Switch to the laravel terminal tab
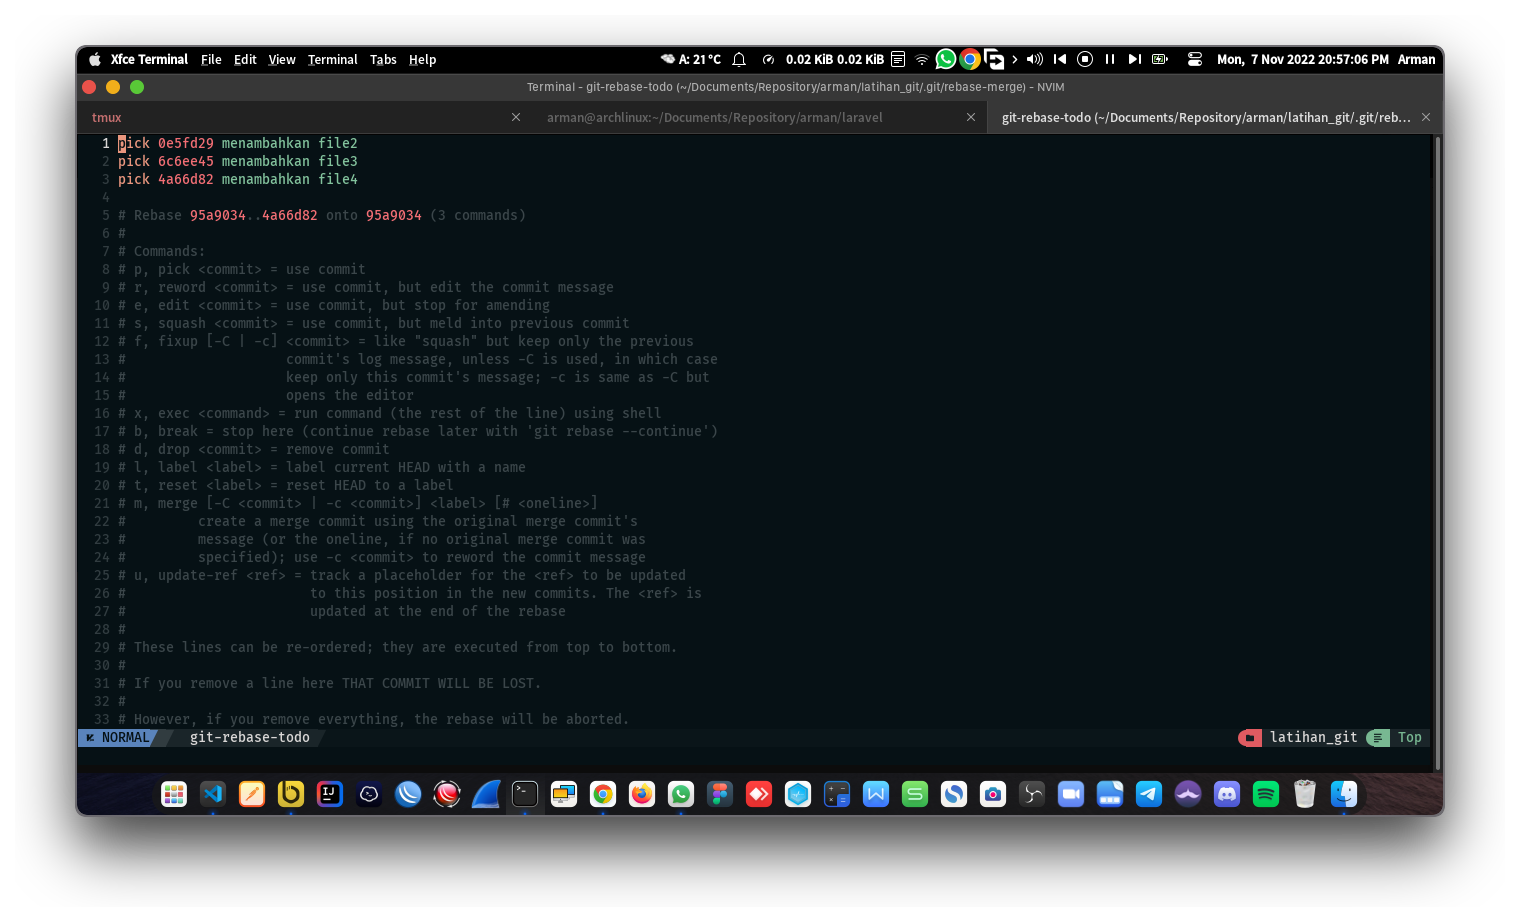 click(x=714, y=117)
